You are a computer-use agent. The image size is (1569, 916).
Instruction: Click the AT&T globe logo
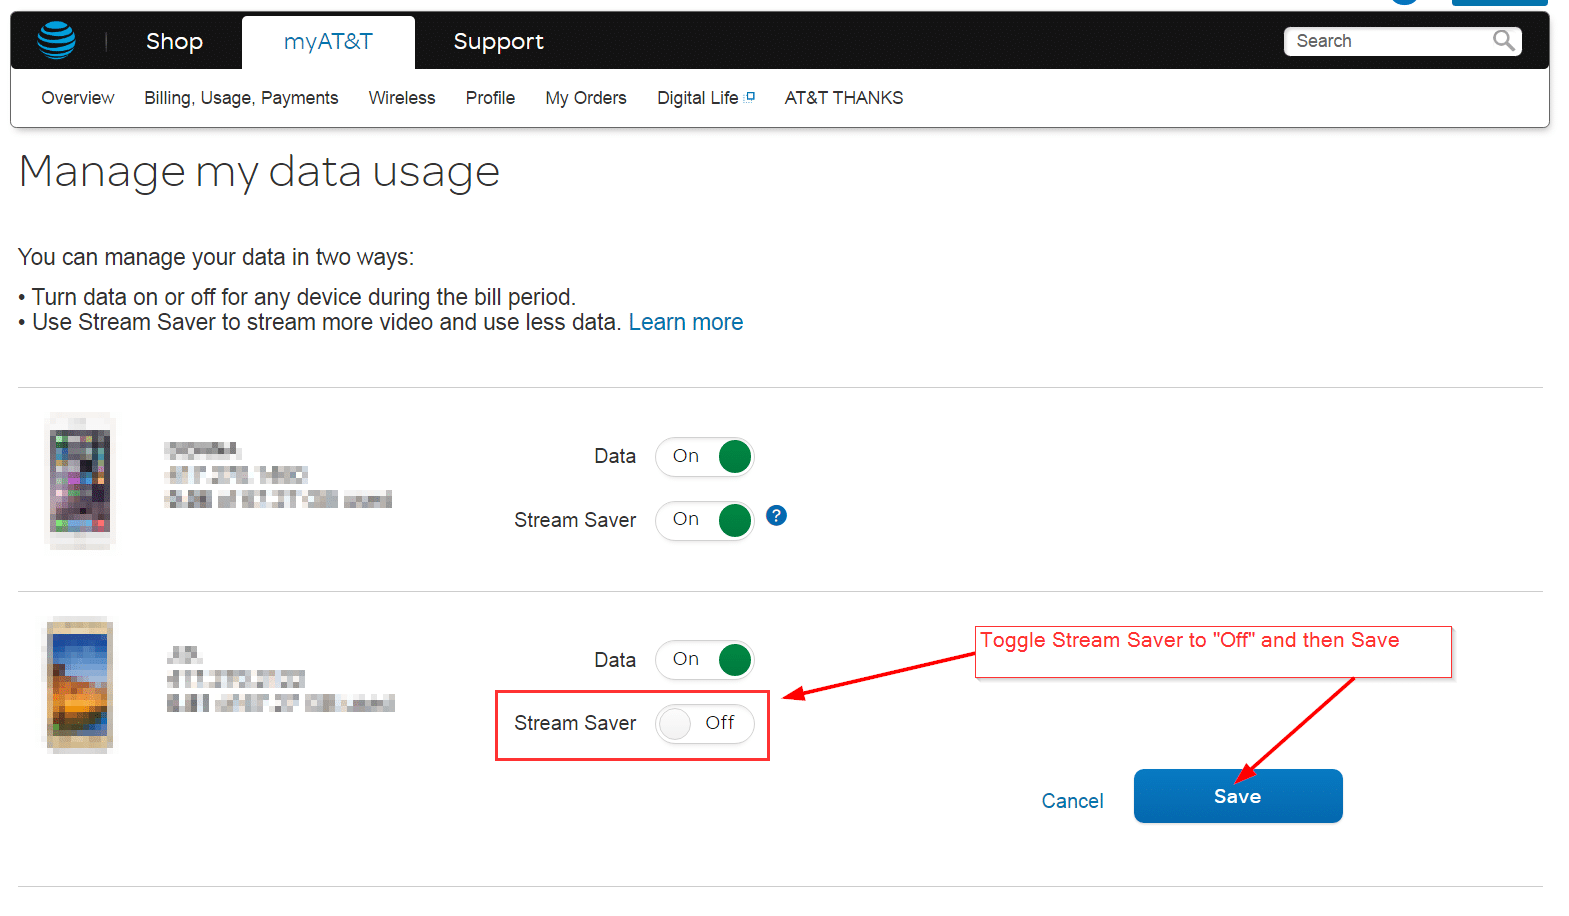click(56, 41)
